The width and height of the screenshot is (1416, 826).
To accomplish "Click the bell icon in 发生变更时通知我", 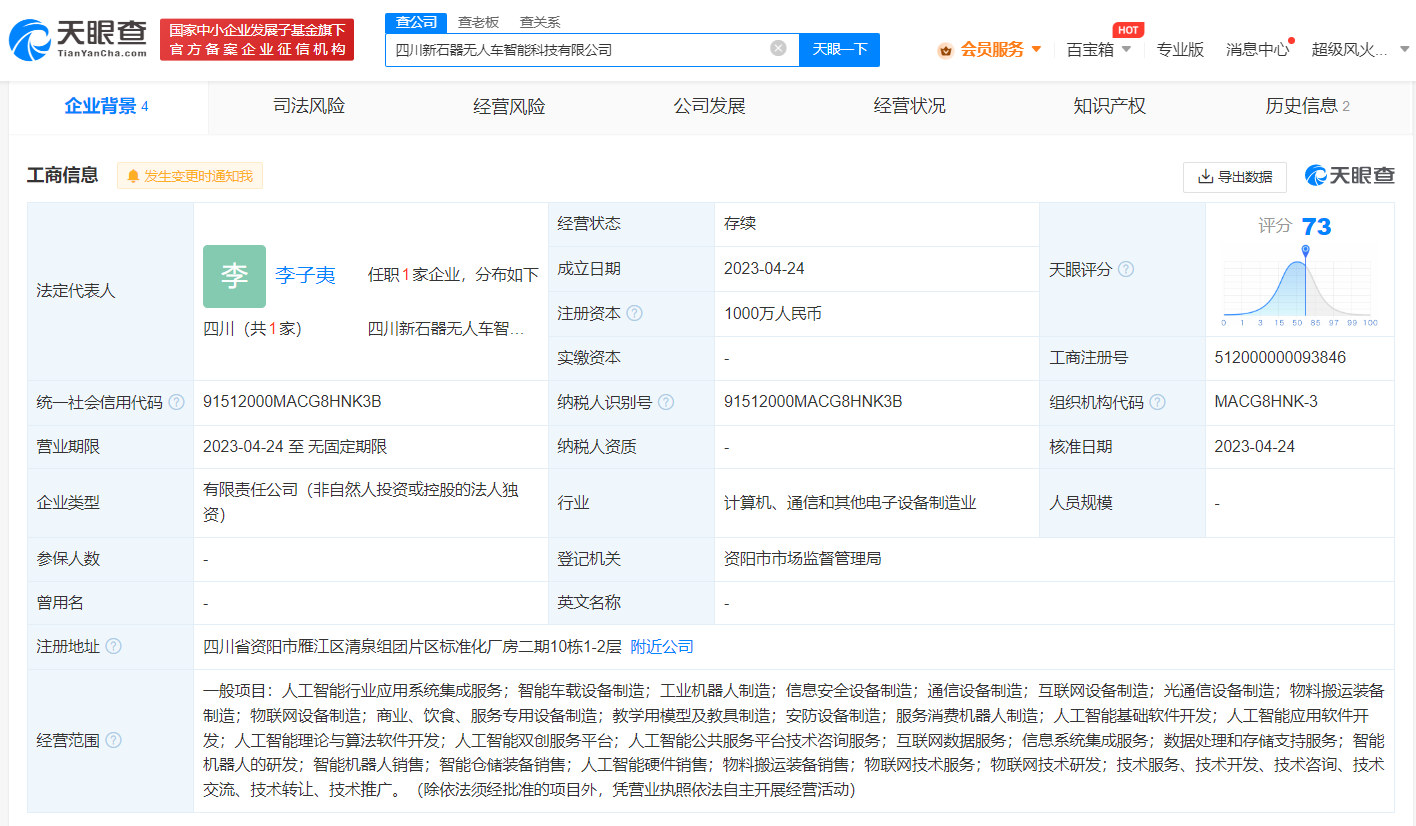I will (x=133, y=176).
